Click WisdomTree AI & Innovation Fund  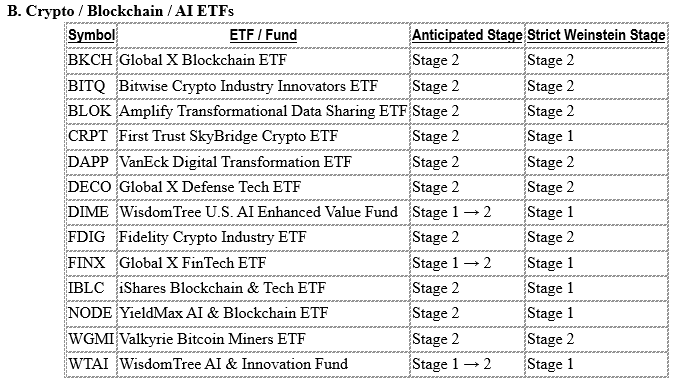233,364
